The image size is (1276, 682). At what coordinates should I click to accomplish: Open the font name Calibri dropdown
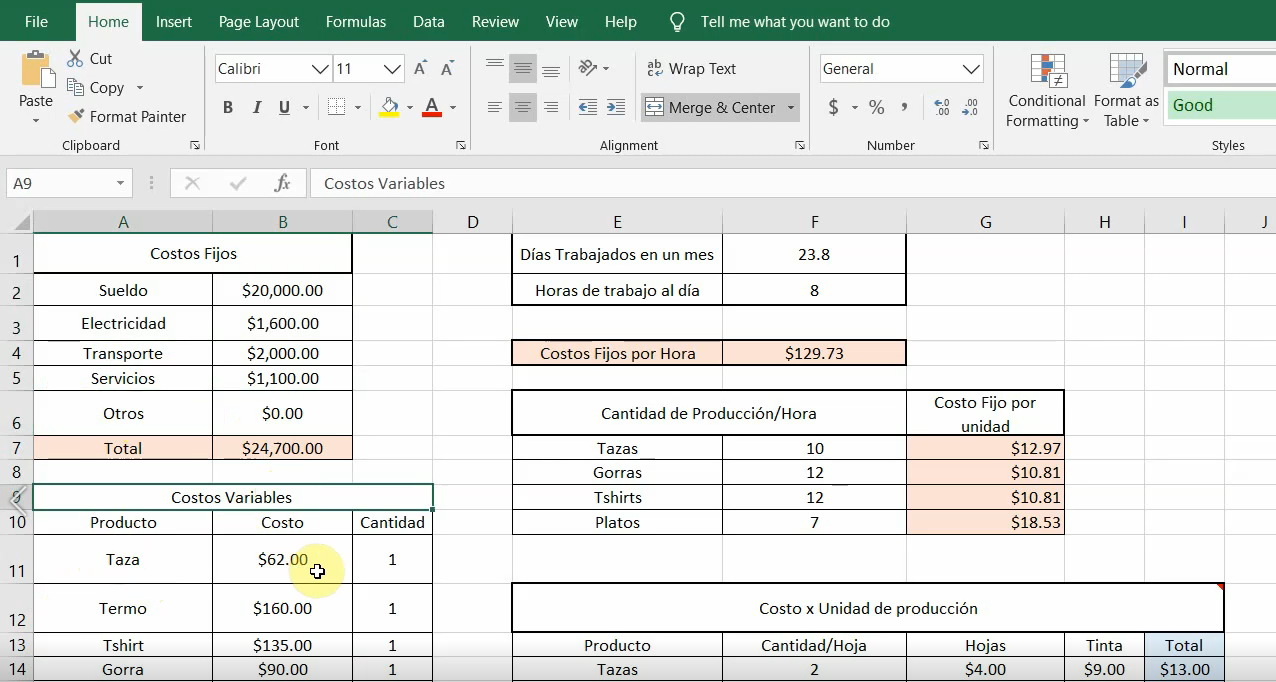click(x=320, y=69)
